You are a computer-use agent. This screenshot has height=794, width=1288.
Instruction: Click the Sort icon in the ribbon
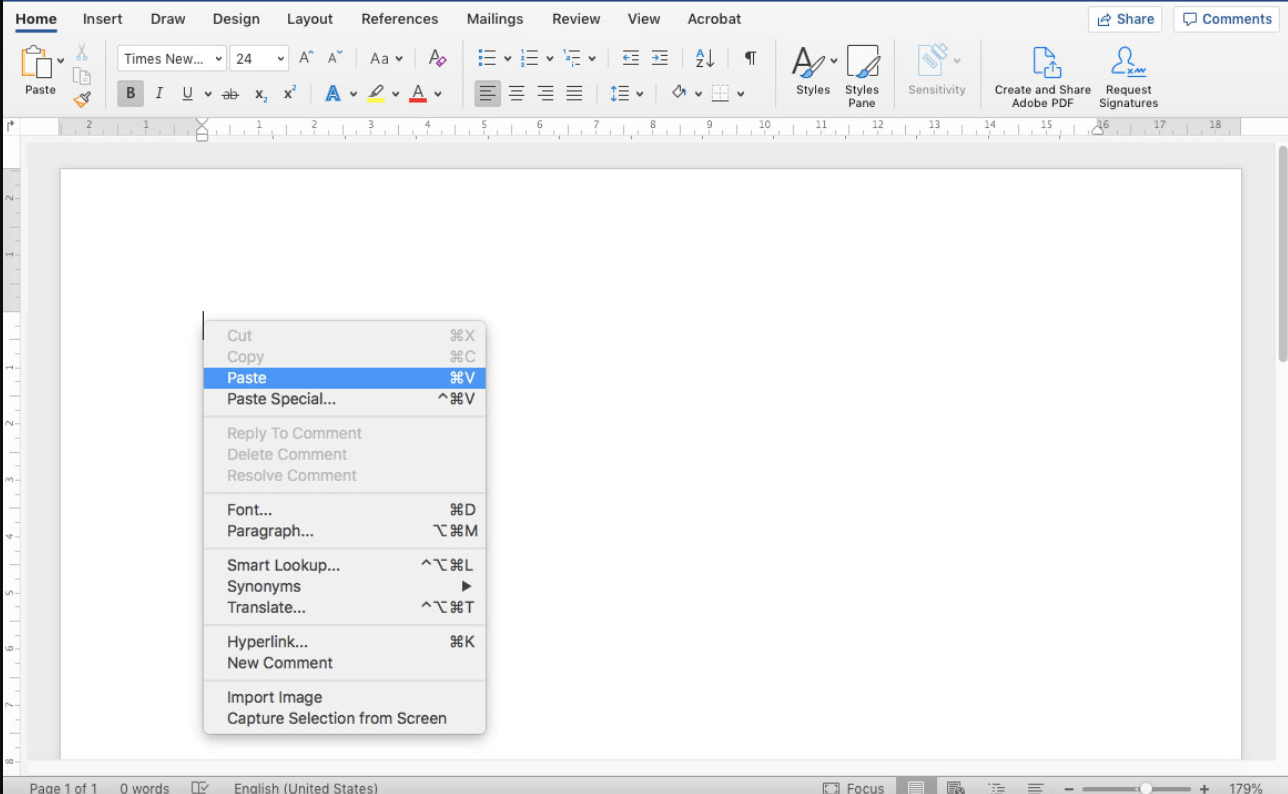[x=704, y=58]
